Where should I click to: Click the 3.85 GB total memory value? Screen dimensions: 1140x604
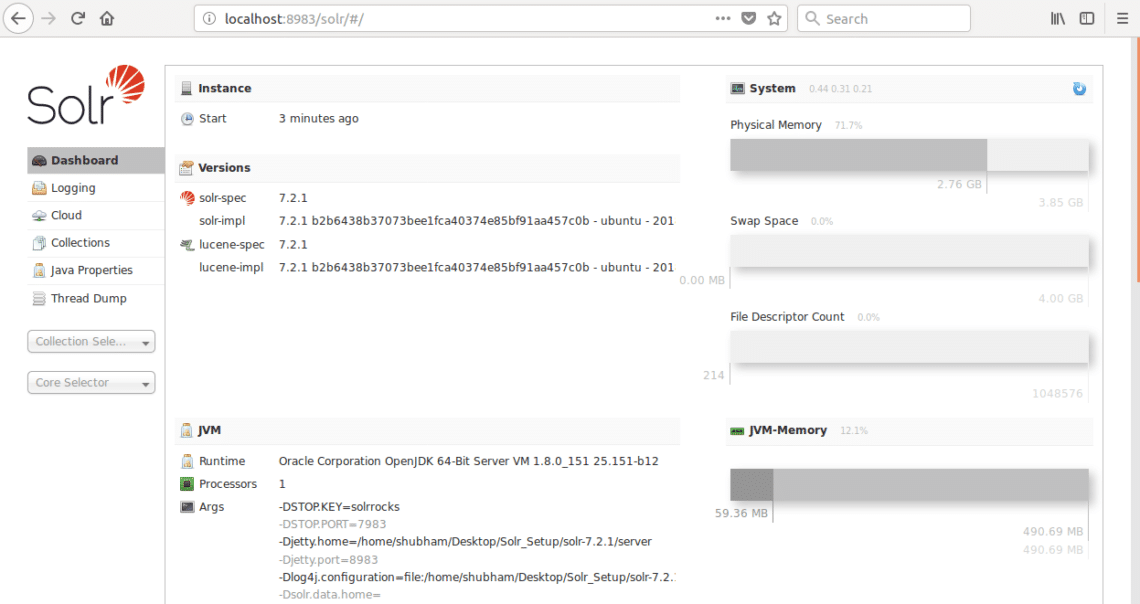pyautogui.click(x=1061, y=203)
